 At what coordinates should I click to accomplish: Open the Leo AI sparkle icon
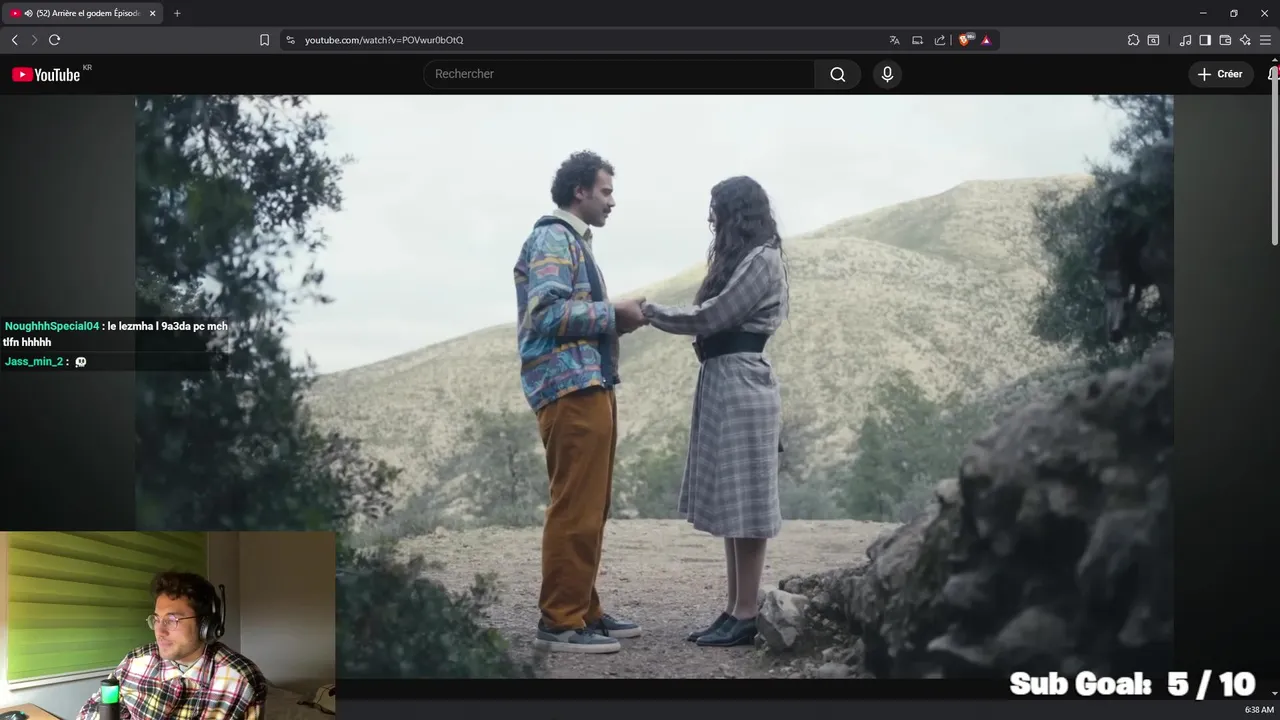tap(1245, 40)
